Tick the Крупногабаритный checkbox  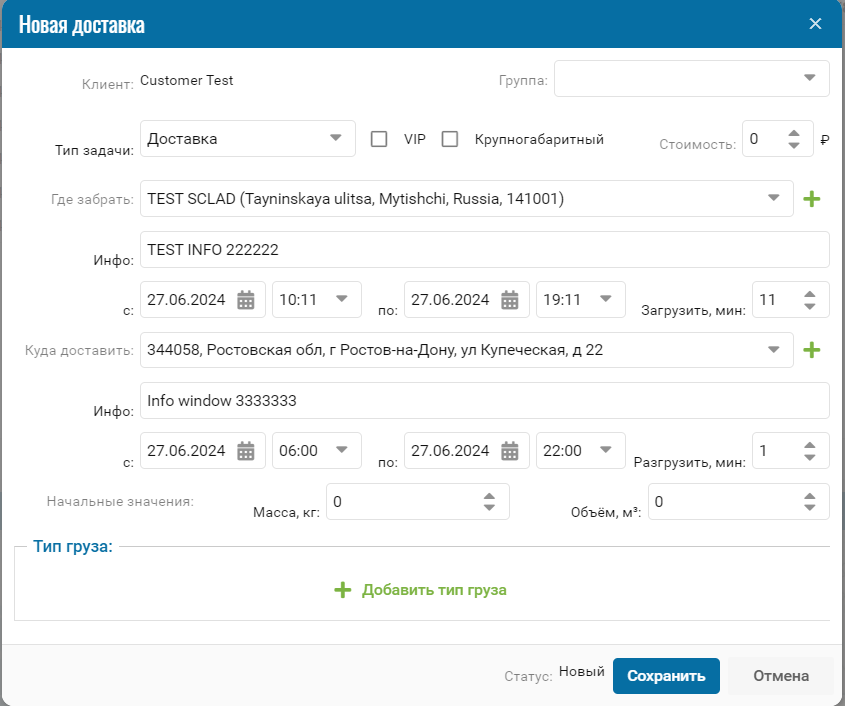click(x=450, y=139)
